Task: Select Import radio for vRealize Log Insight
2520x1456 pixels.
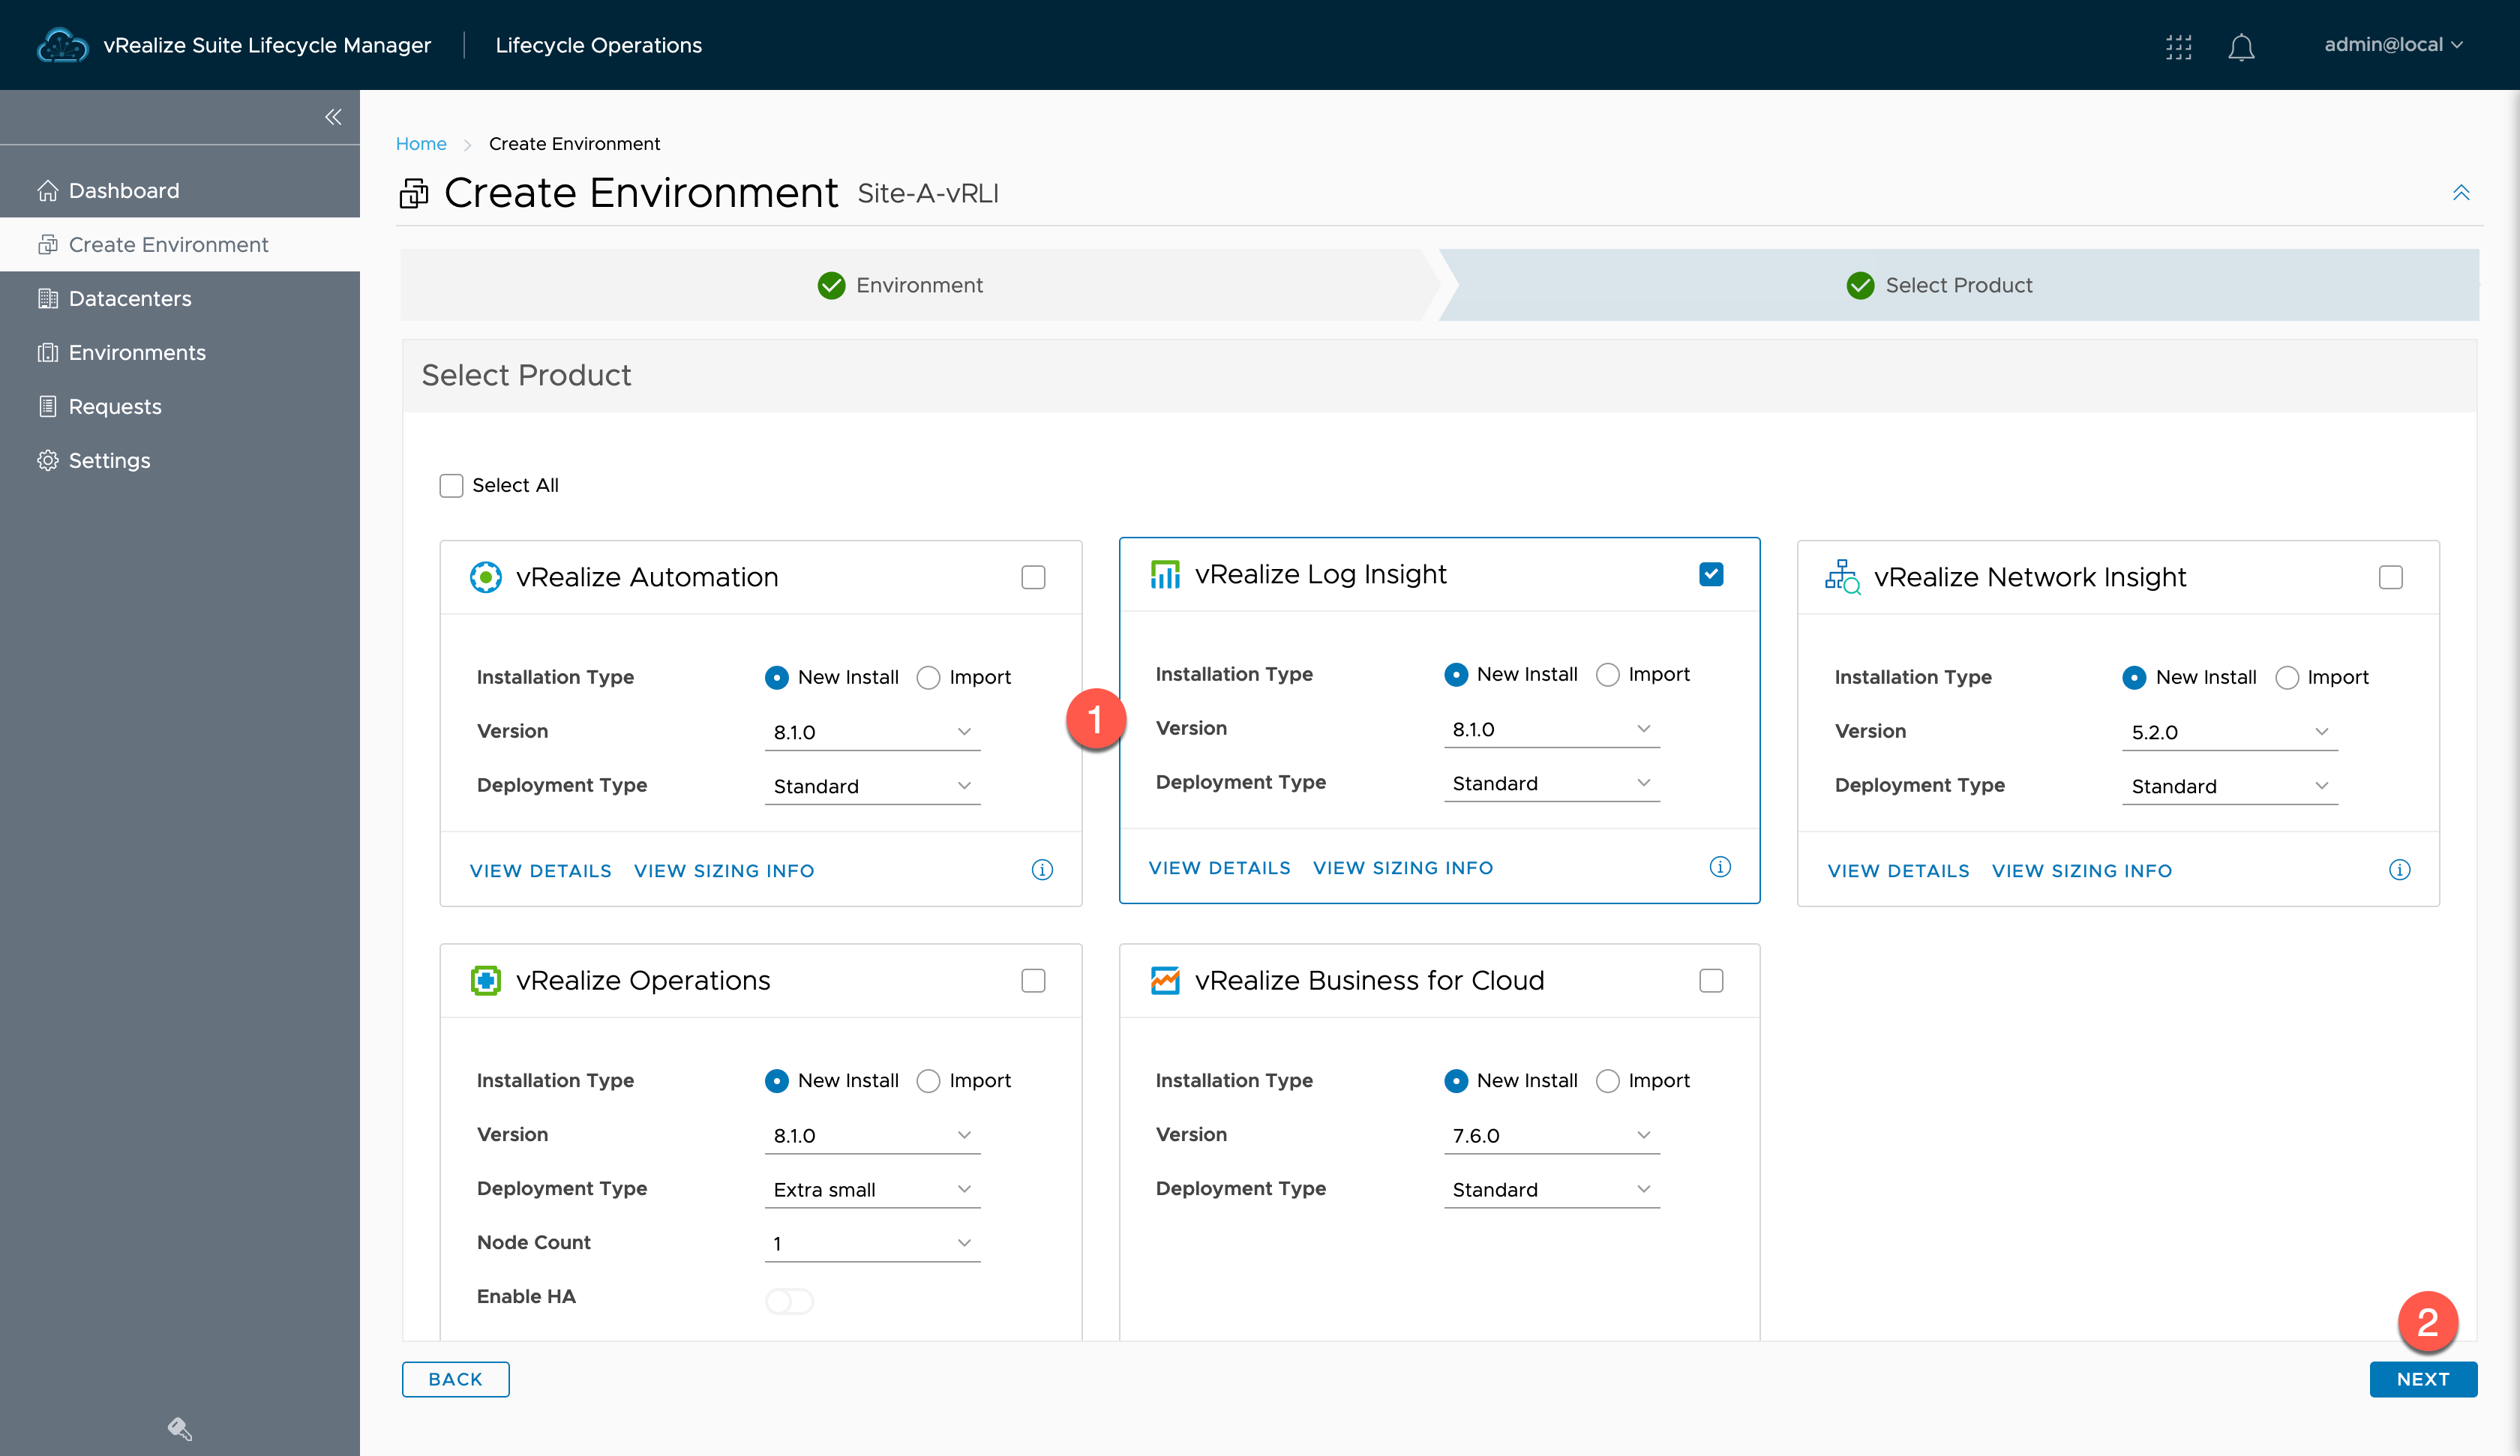Action: tap(1607, 675)
